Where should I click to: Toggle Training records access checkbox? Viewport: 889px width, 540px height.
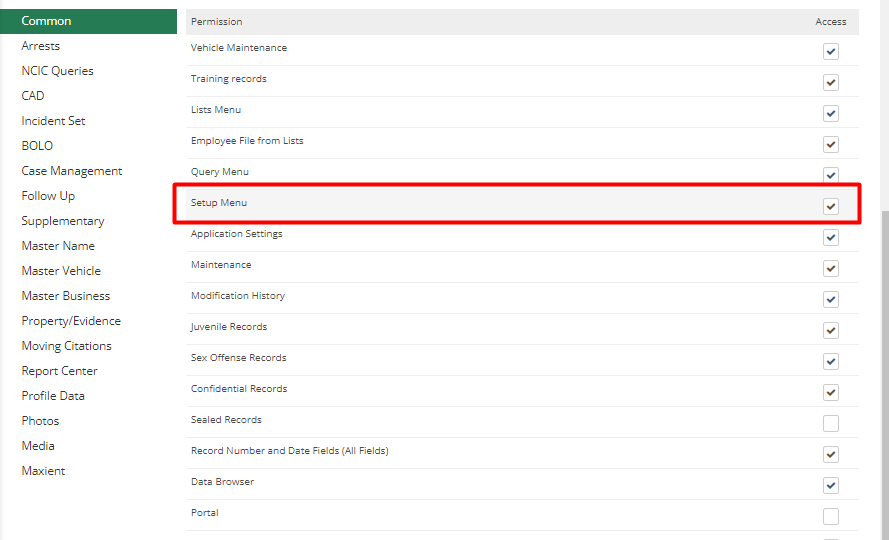(831, 83)
